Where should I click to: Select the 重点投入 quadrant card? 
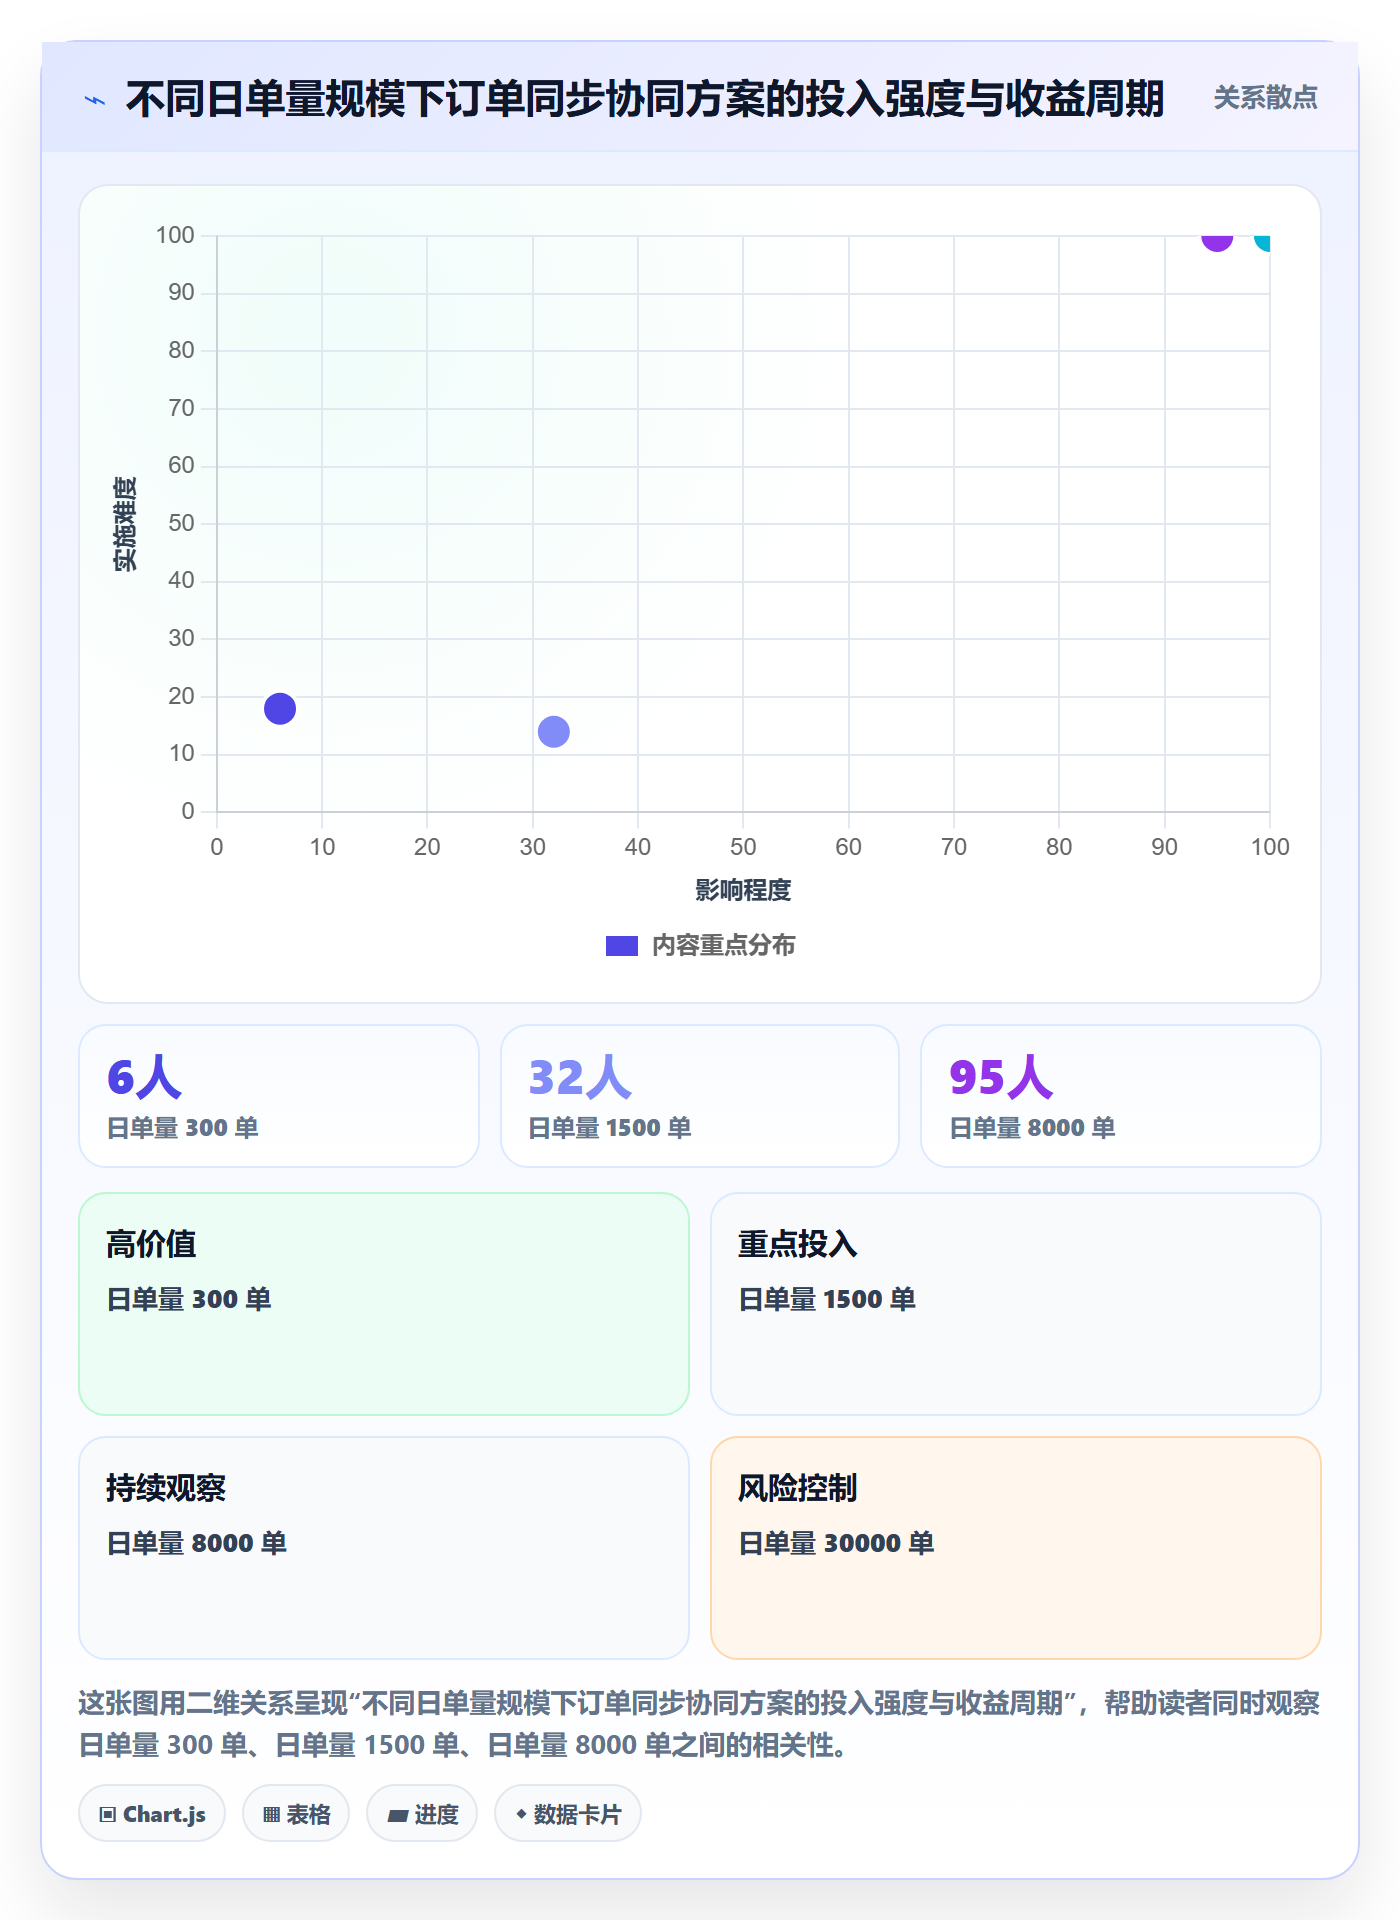(1016, 1304)
